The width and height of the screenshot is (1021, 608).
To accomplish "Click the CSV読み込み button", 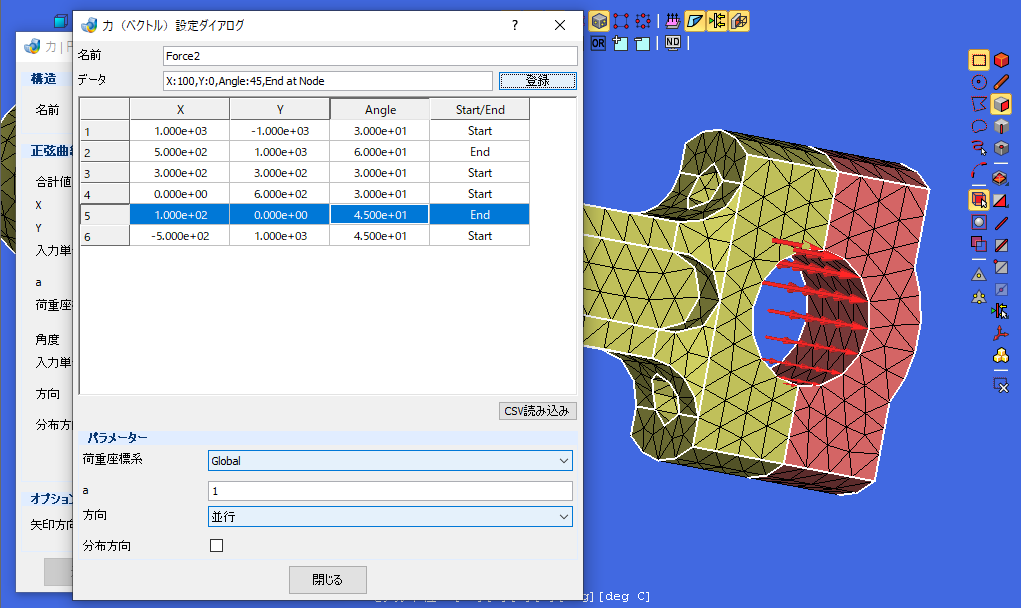I will point(537,411).
